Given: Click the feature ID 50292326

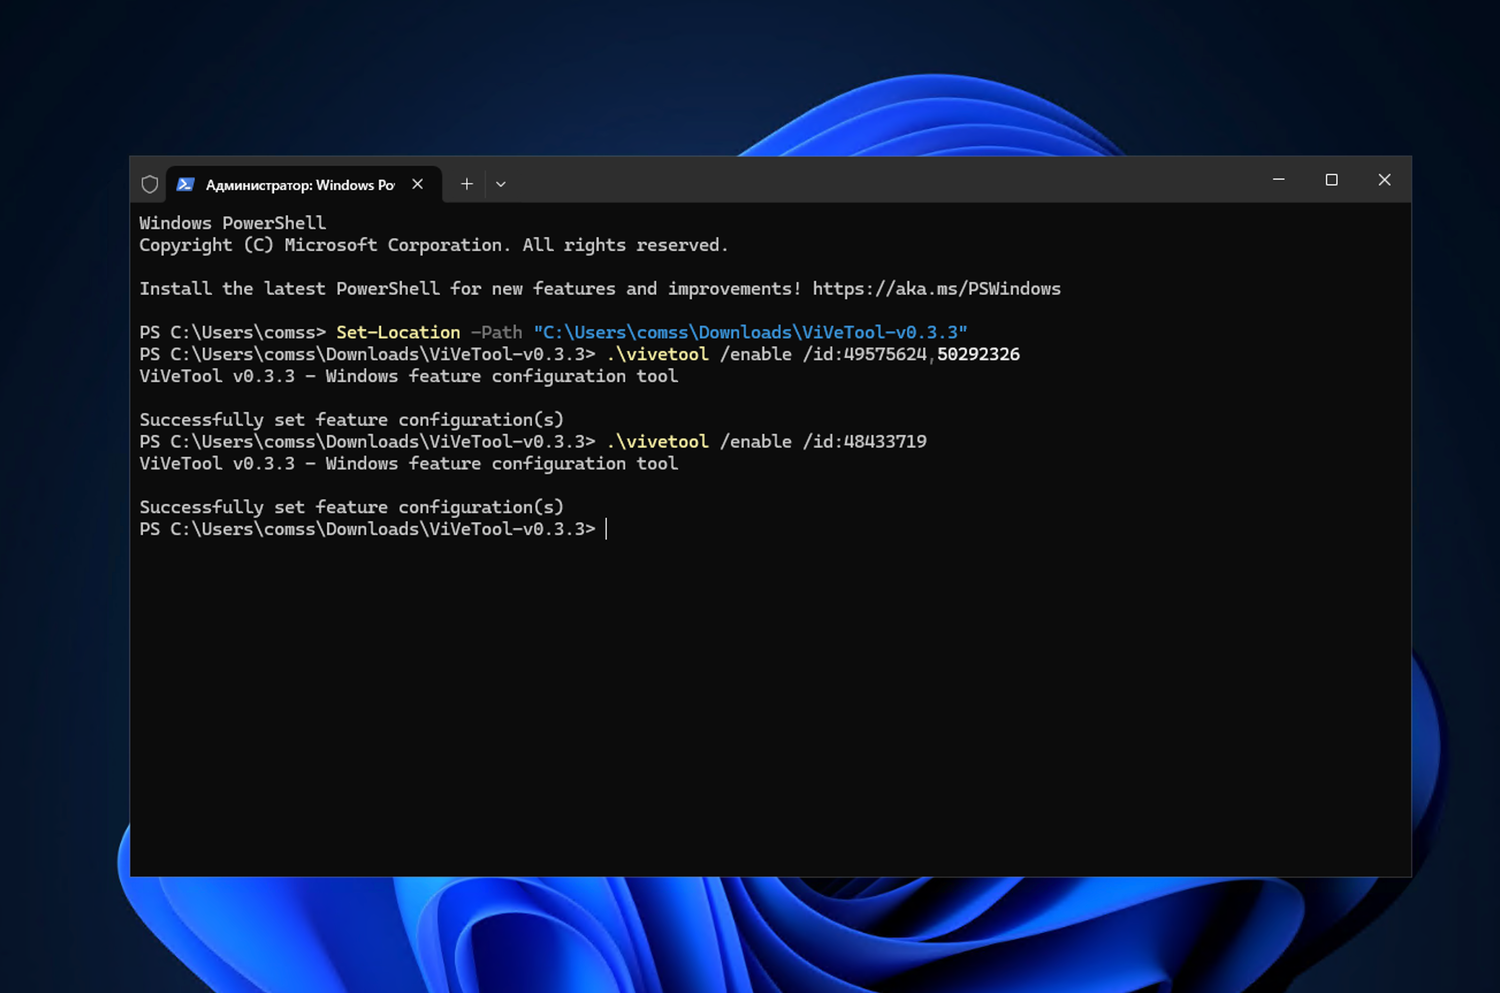Looking at the screenshot, I should coord(979,354).
